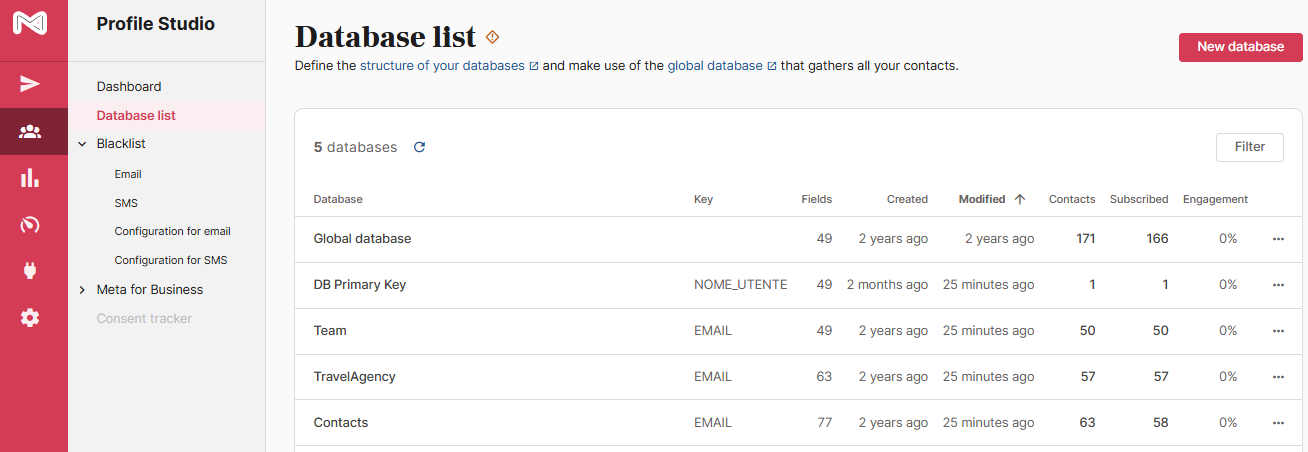Sort by the Modified column arrow
1308x452 pixels.
click(1020, 199)
